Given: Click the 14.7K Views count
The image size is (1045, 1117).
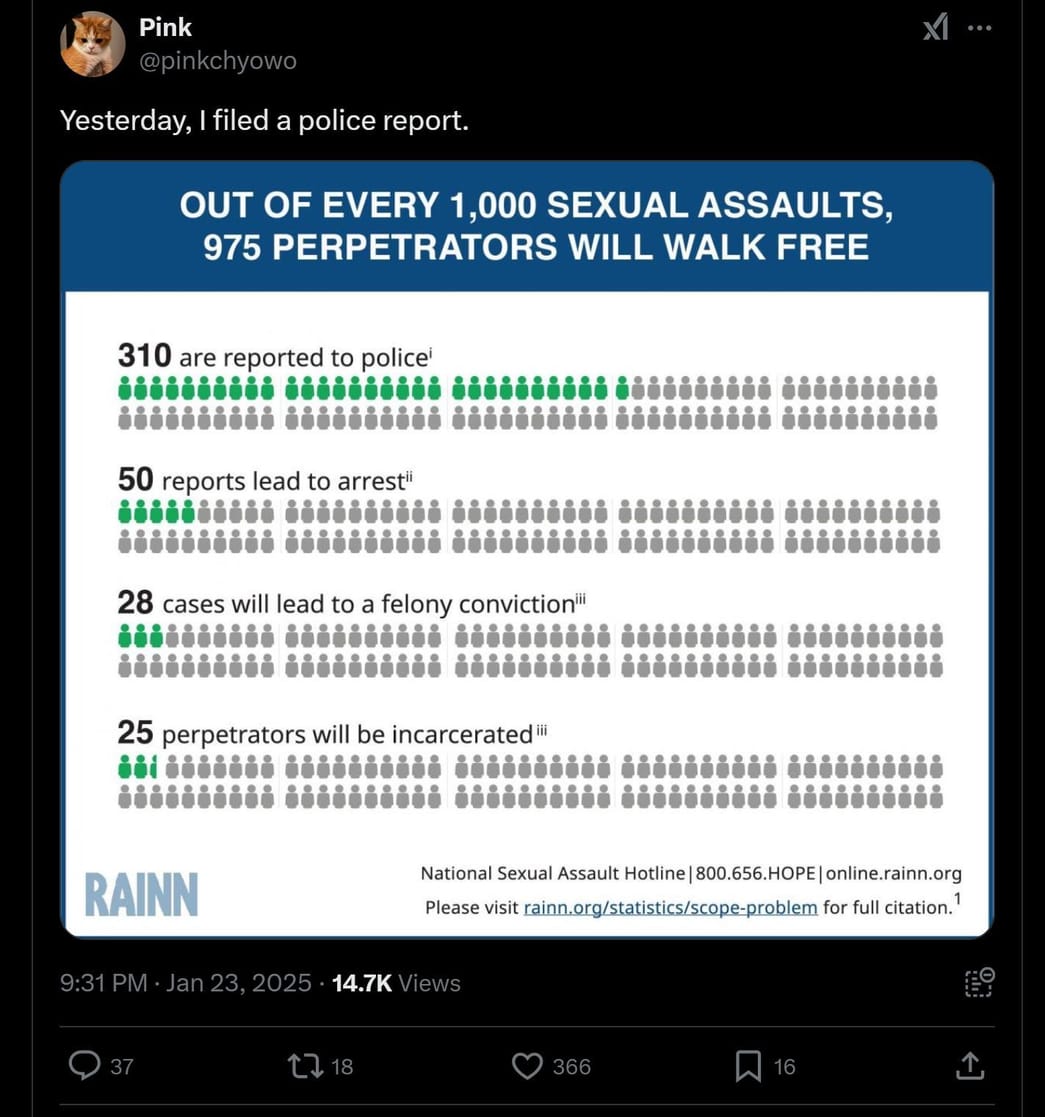Looking at the screenshot, I should click(x=396, y=983).
